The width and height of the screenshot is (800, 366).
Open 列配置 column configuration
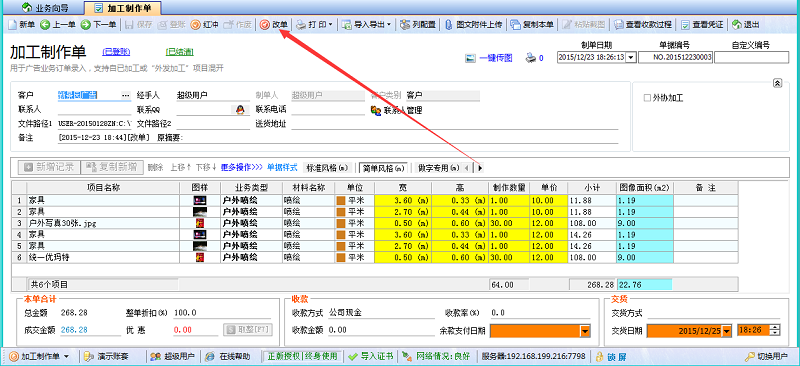[418, 25]
